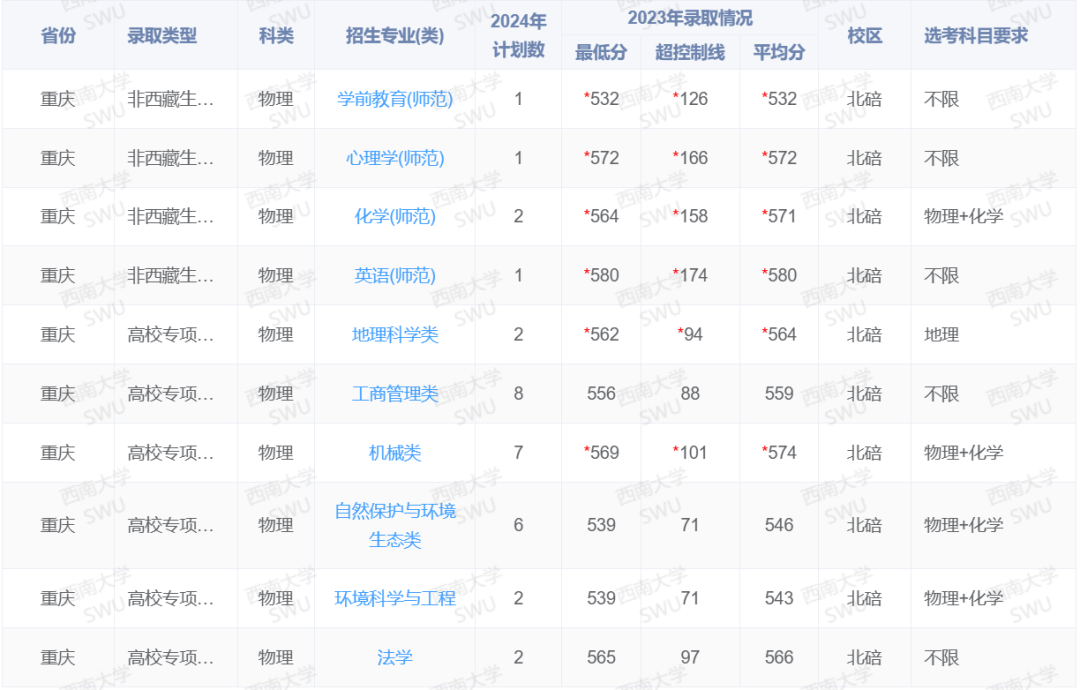Open the 工商管理类 major link
The width and height of the screenshot is (1080, 690).
pos(395,394)
